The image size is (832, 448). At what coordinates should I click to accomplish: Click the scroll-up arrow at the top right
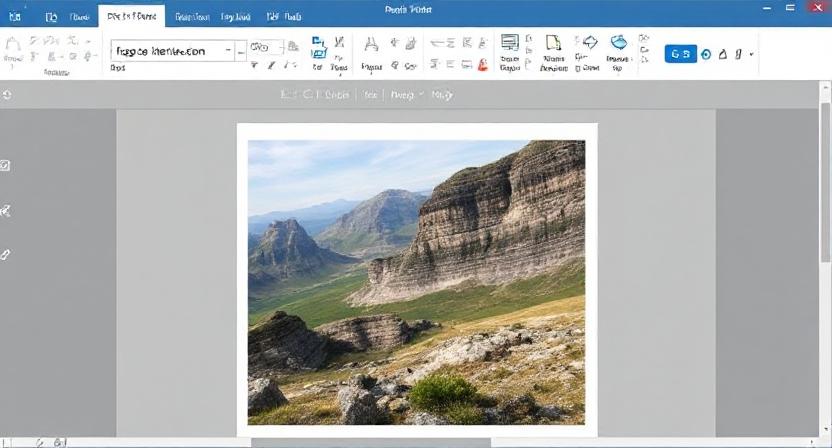click(826, 86)
